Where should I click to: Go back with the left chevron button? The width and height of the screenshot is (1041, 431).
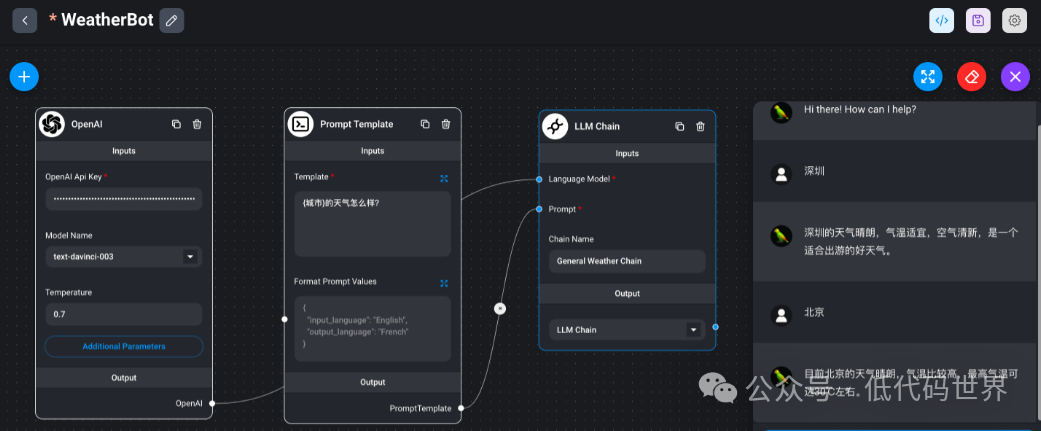25,21
